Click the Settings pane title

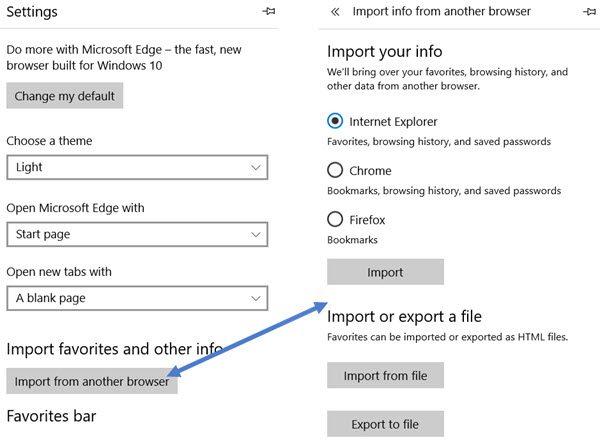point(32,11)
